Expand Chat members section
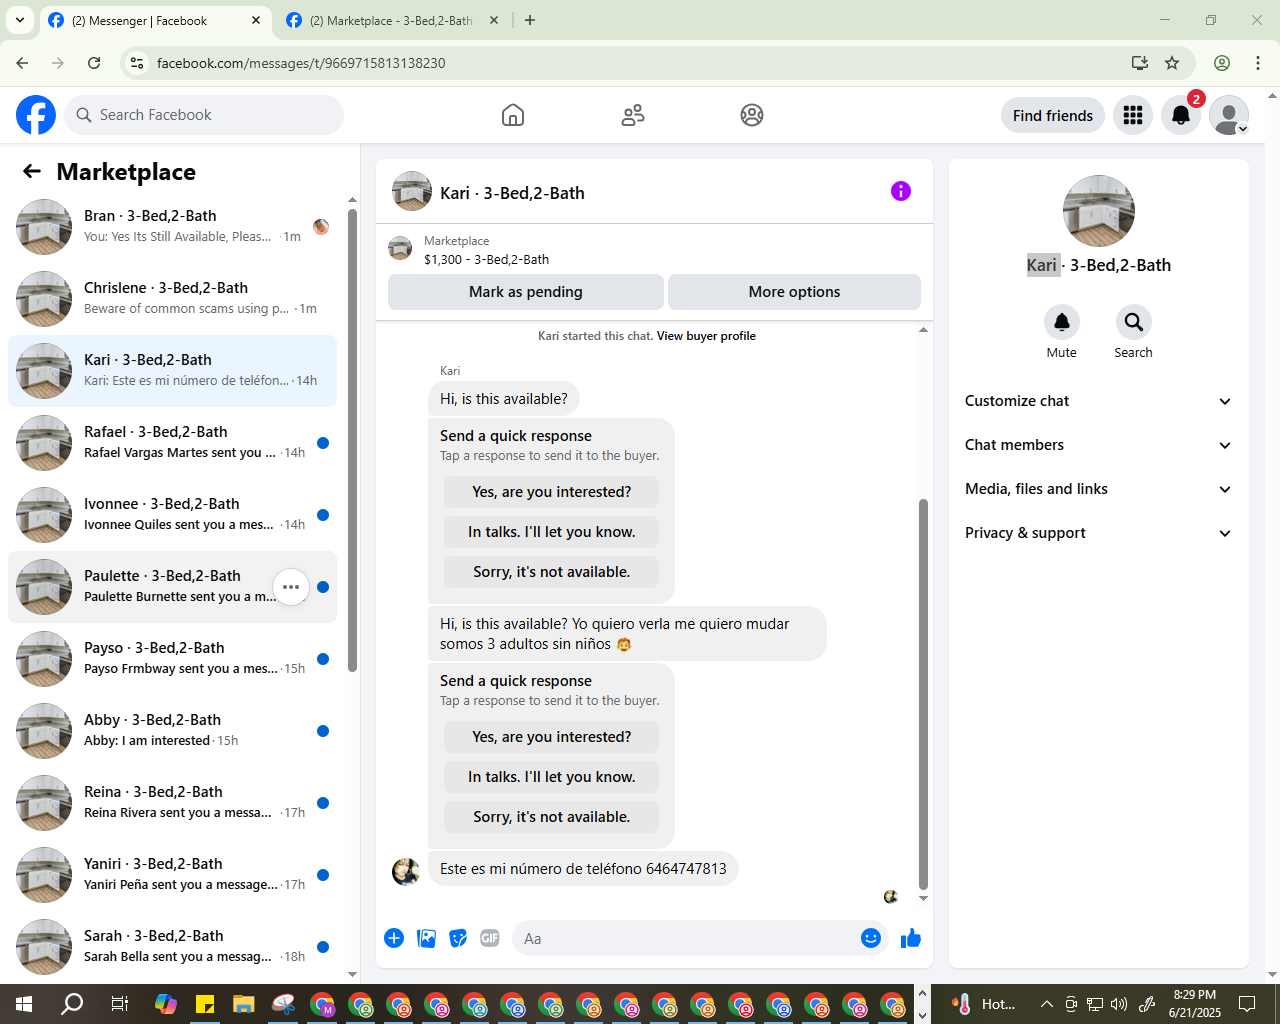Screen dimensions: 1280x1024 point(1099,445)
